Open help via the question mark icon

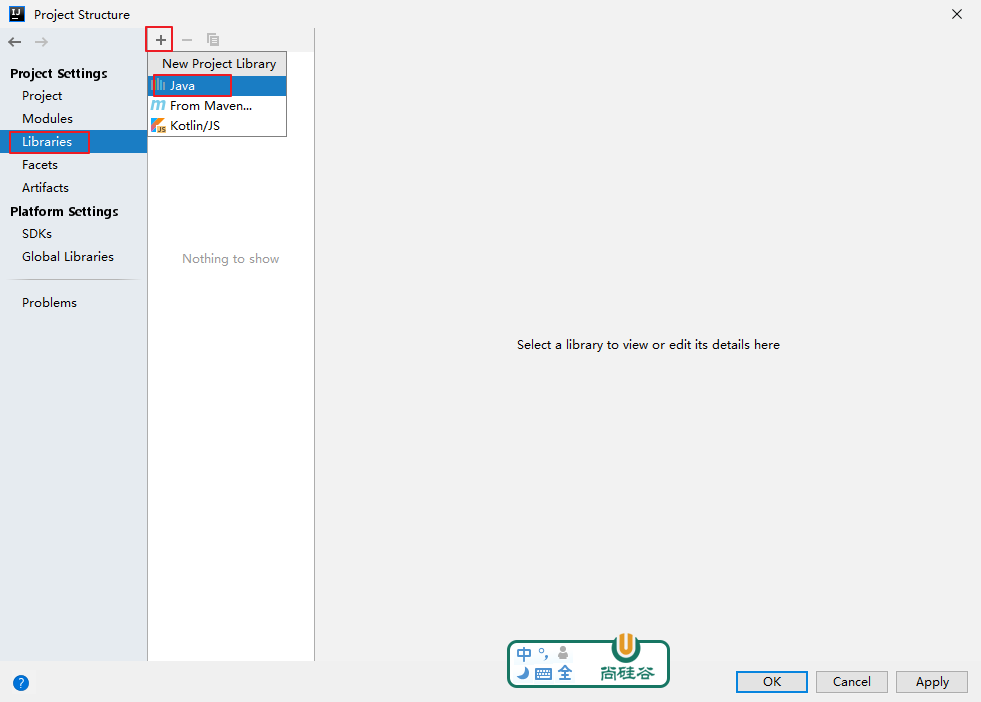click(21, 683)
